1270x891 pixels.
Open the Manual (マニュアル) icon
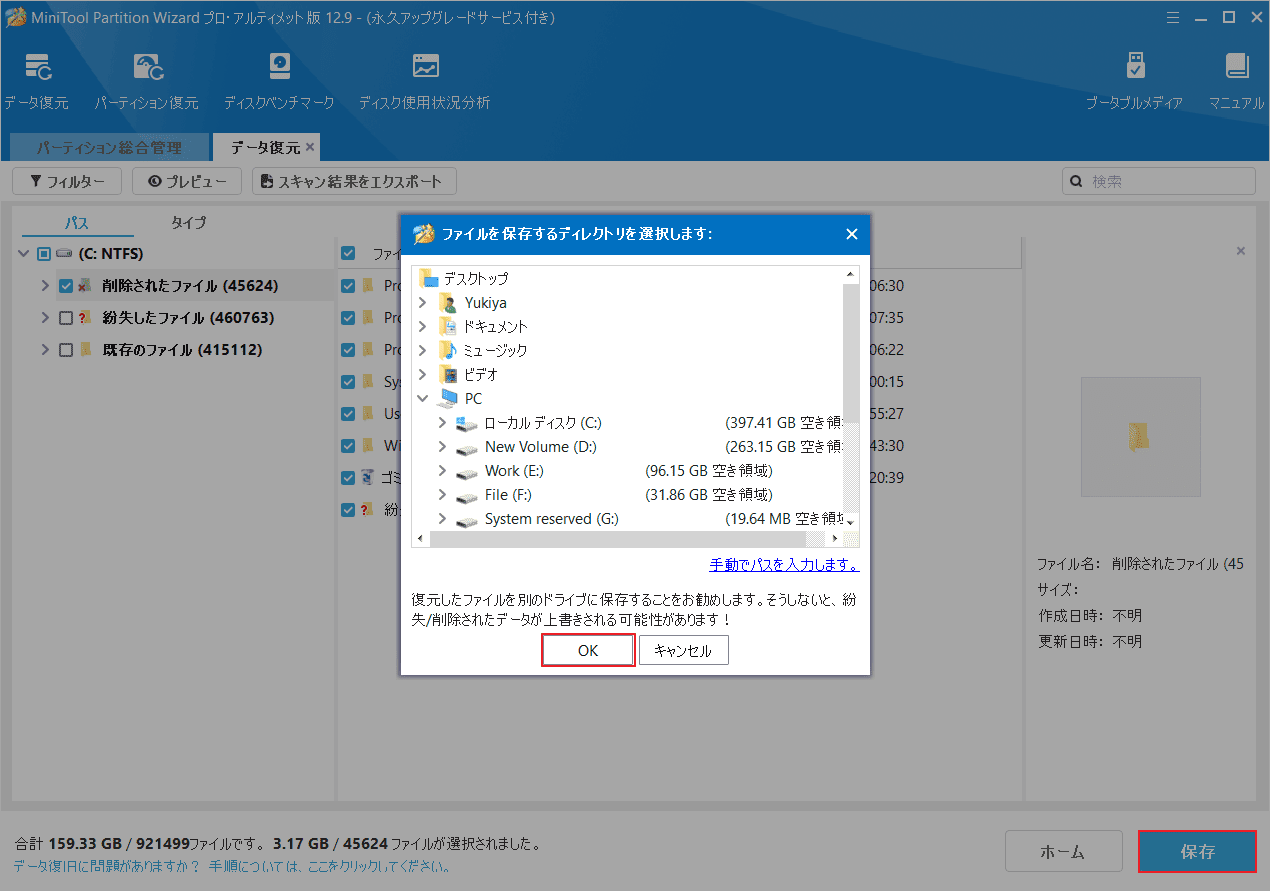click(1237, 67)
